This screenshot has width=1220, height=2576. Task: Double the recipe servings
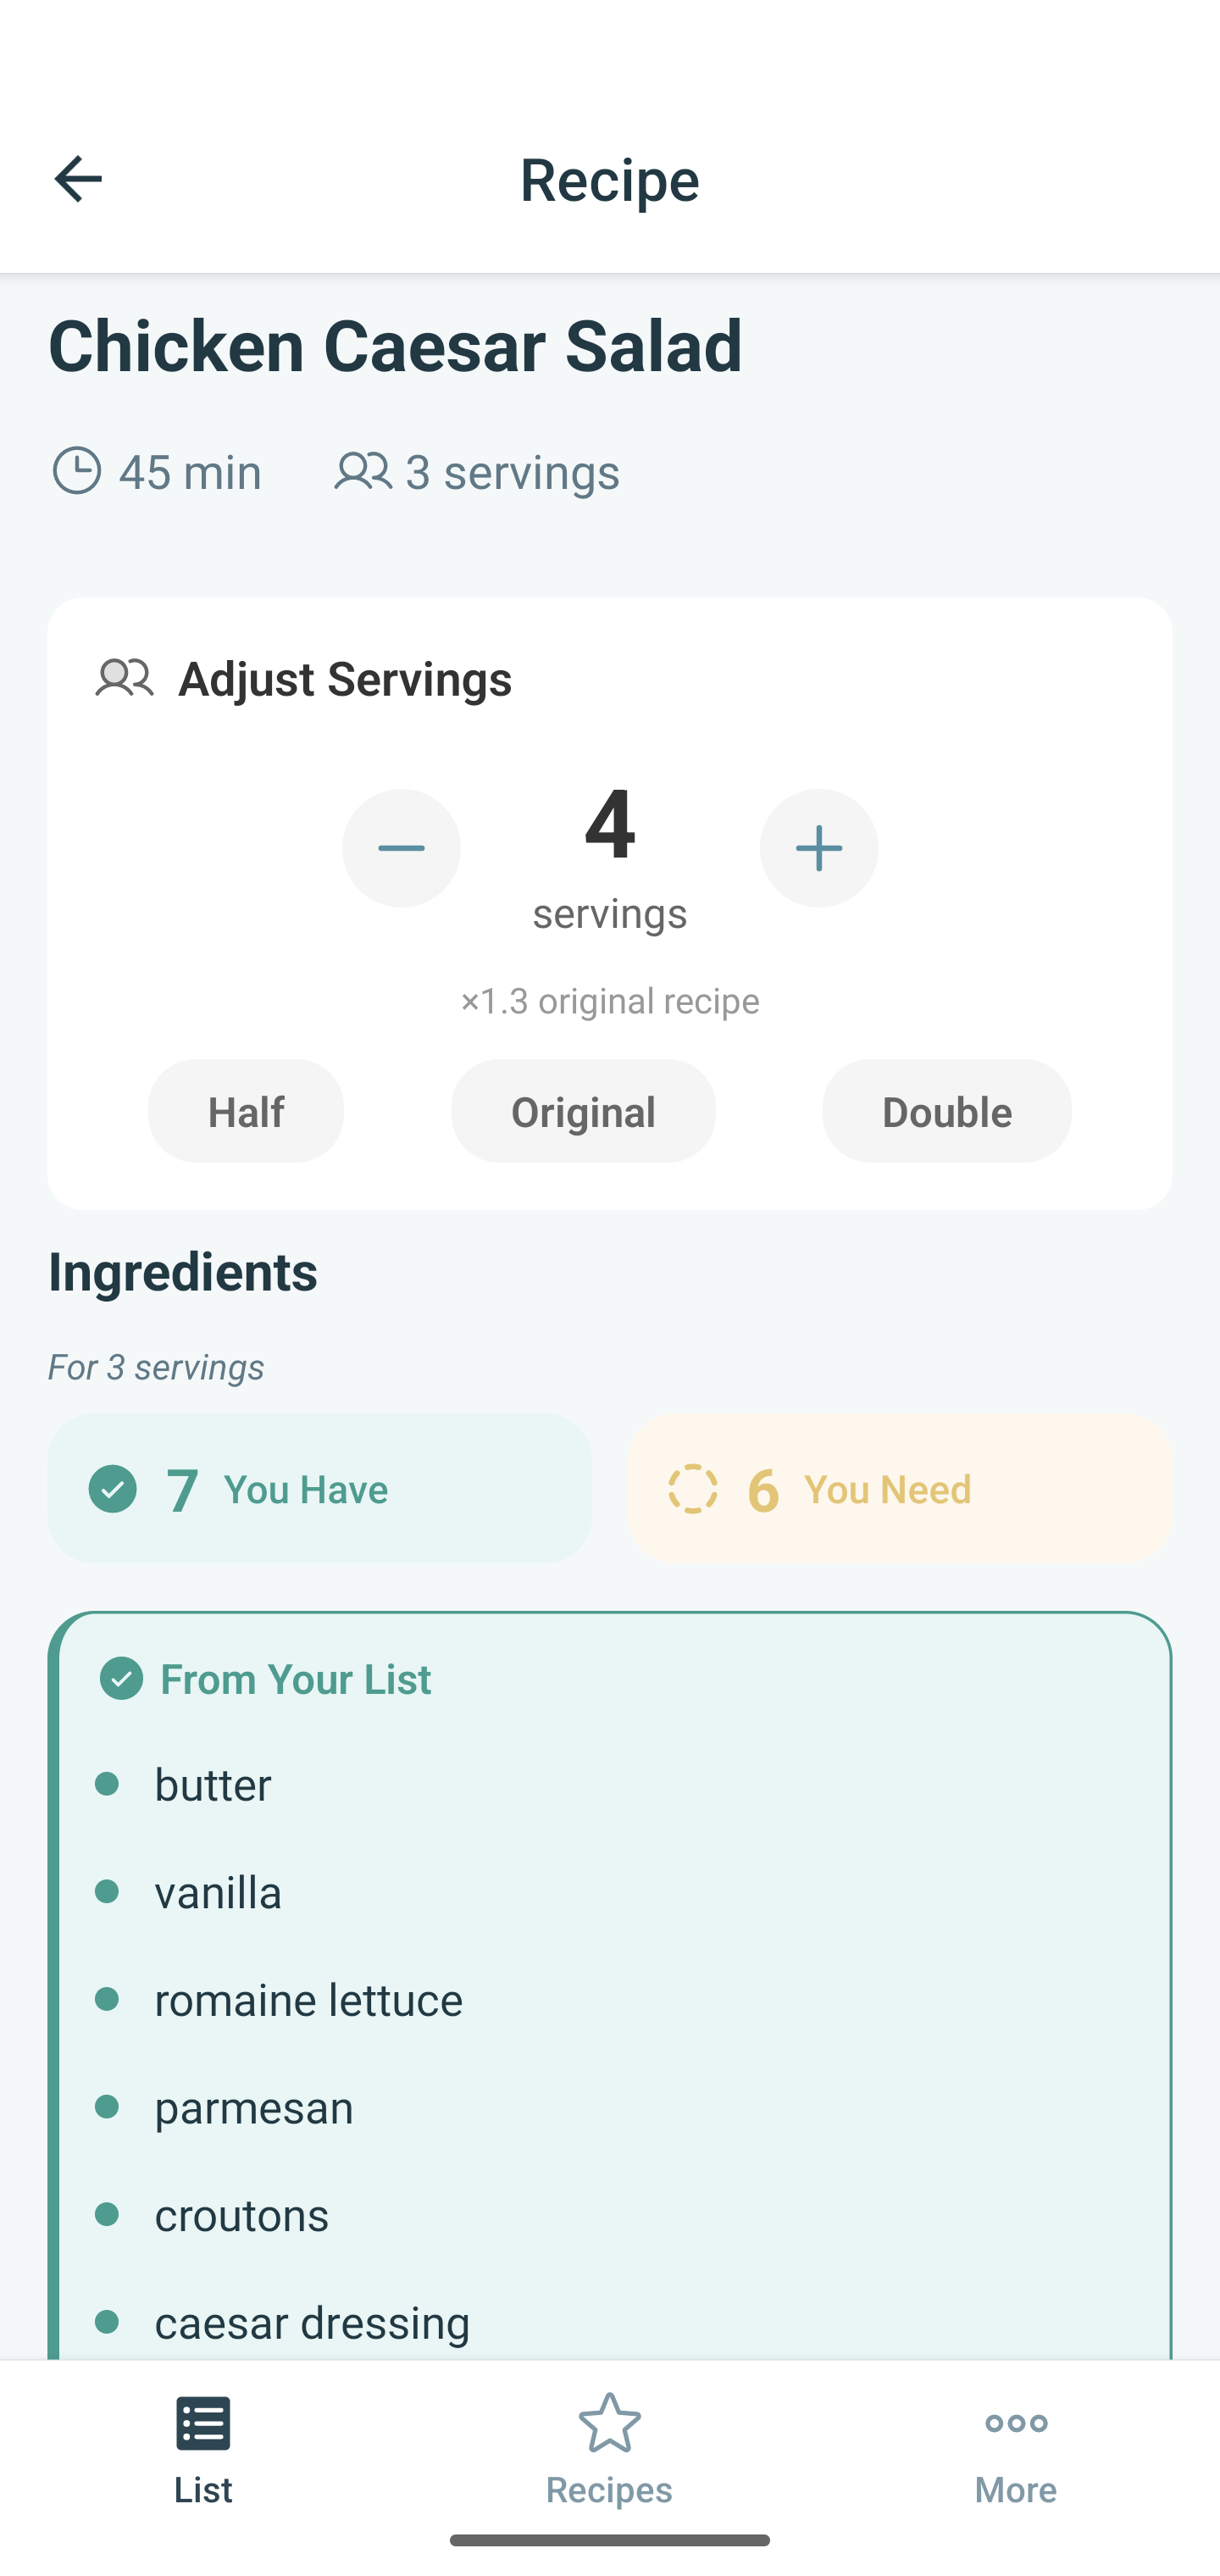(945, 1111)
